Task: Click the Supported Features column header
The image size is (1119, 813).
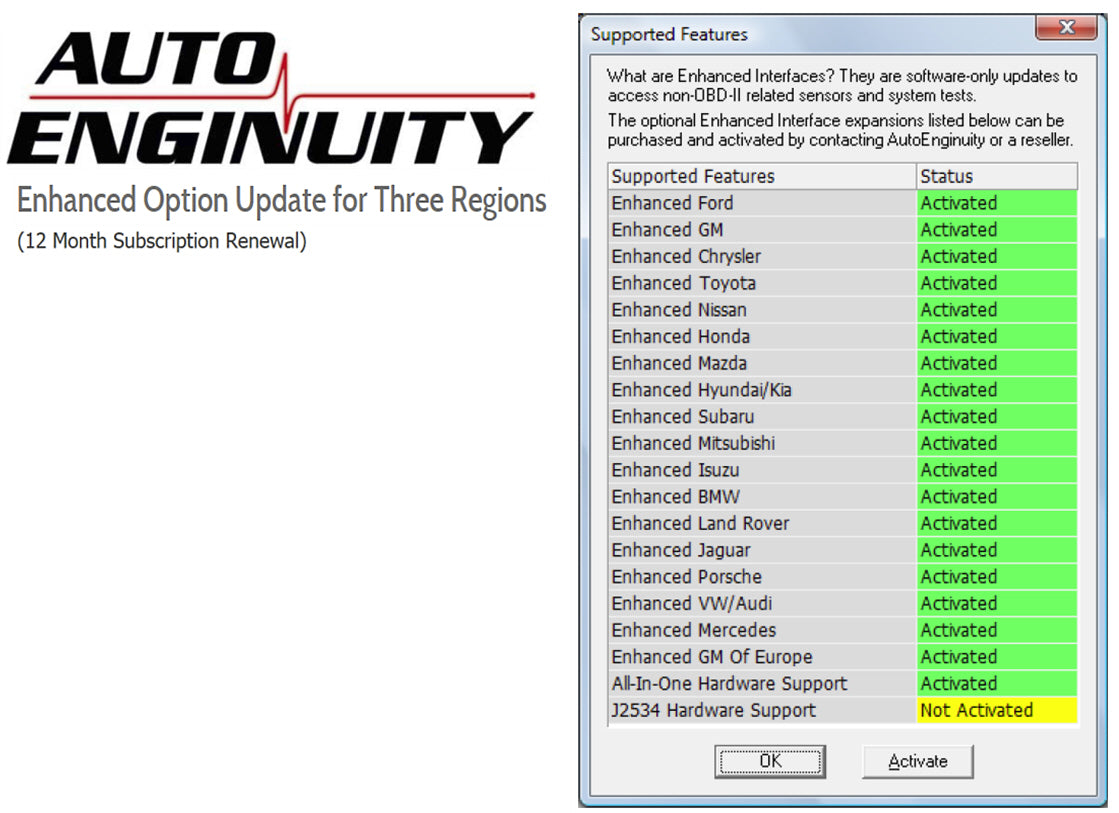Action: click(762, 176)
